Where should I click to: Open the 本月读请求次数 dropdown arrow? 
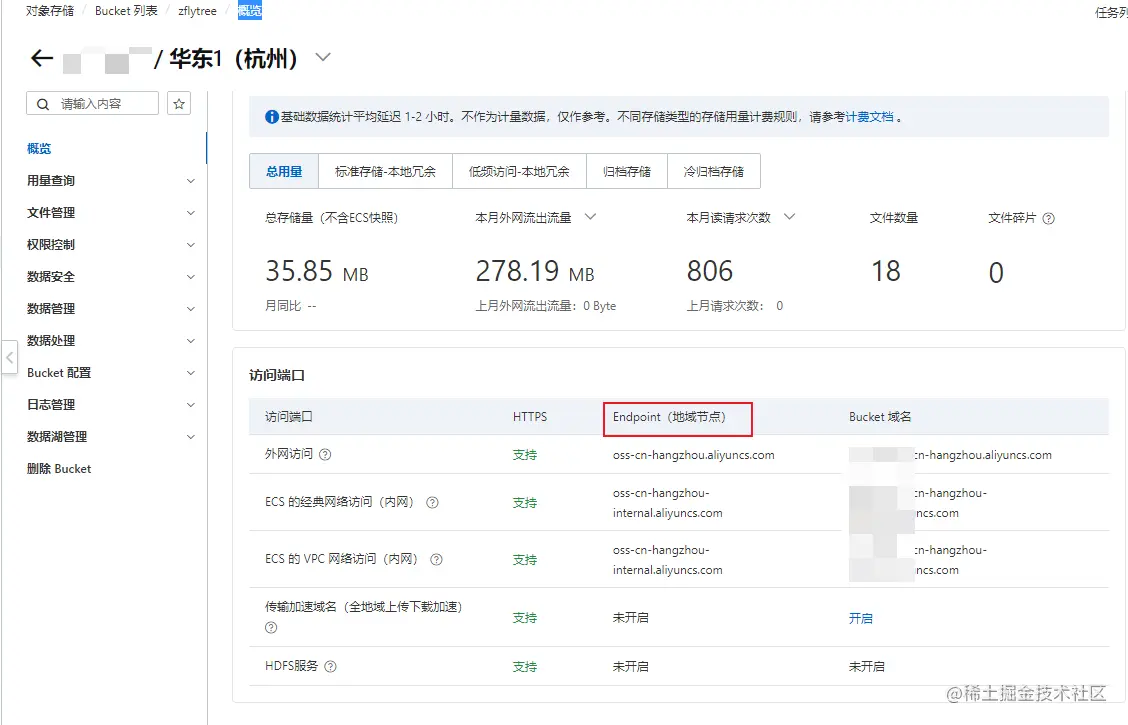(x=789, y=216)
